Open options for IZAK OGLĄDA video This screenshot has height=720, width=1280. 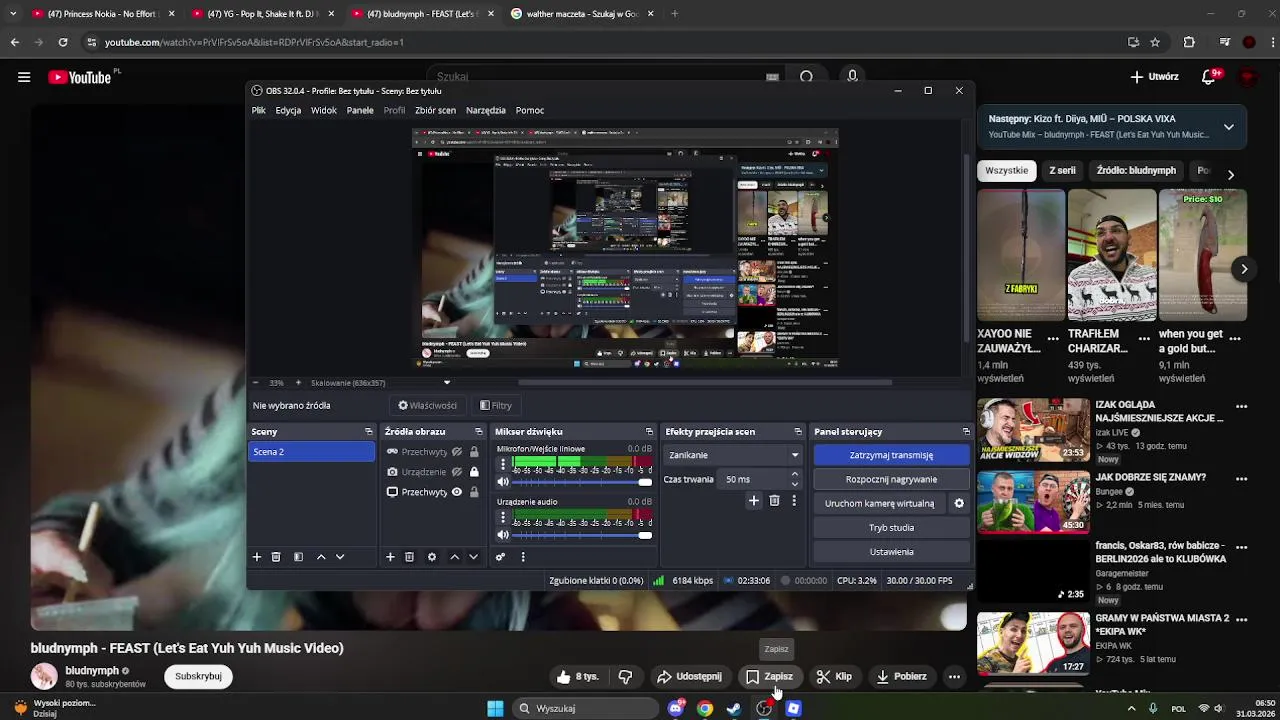click(x=1241, y=407)
